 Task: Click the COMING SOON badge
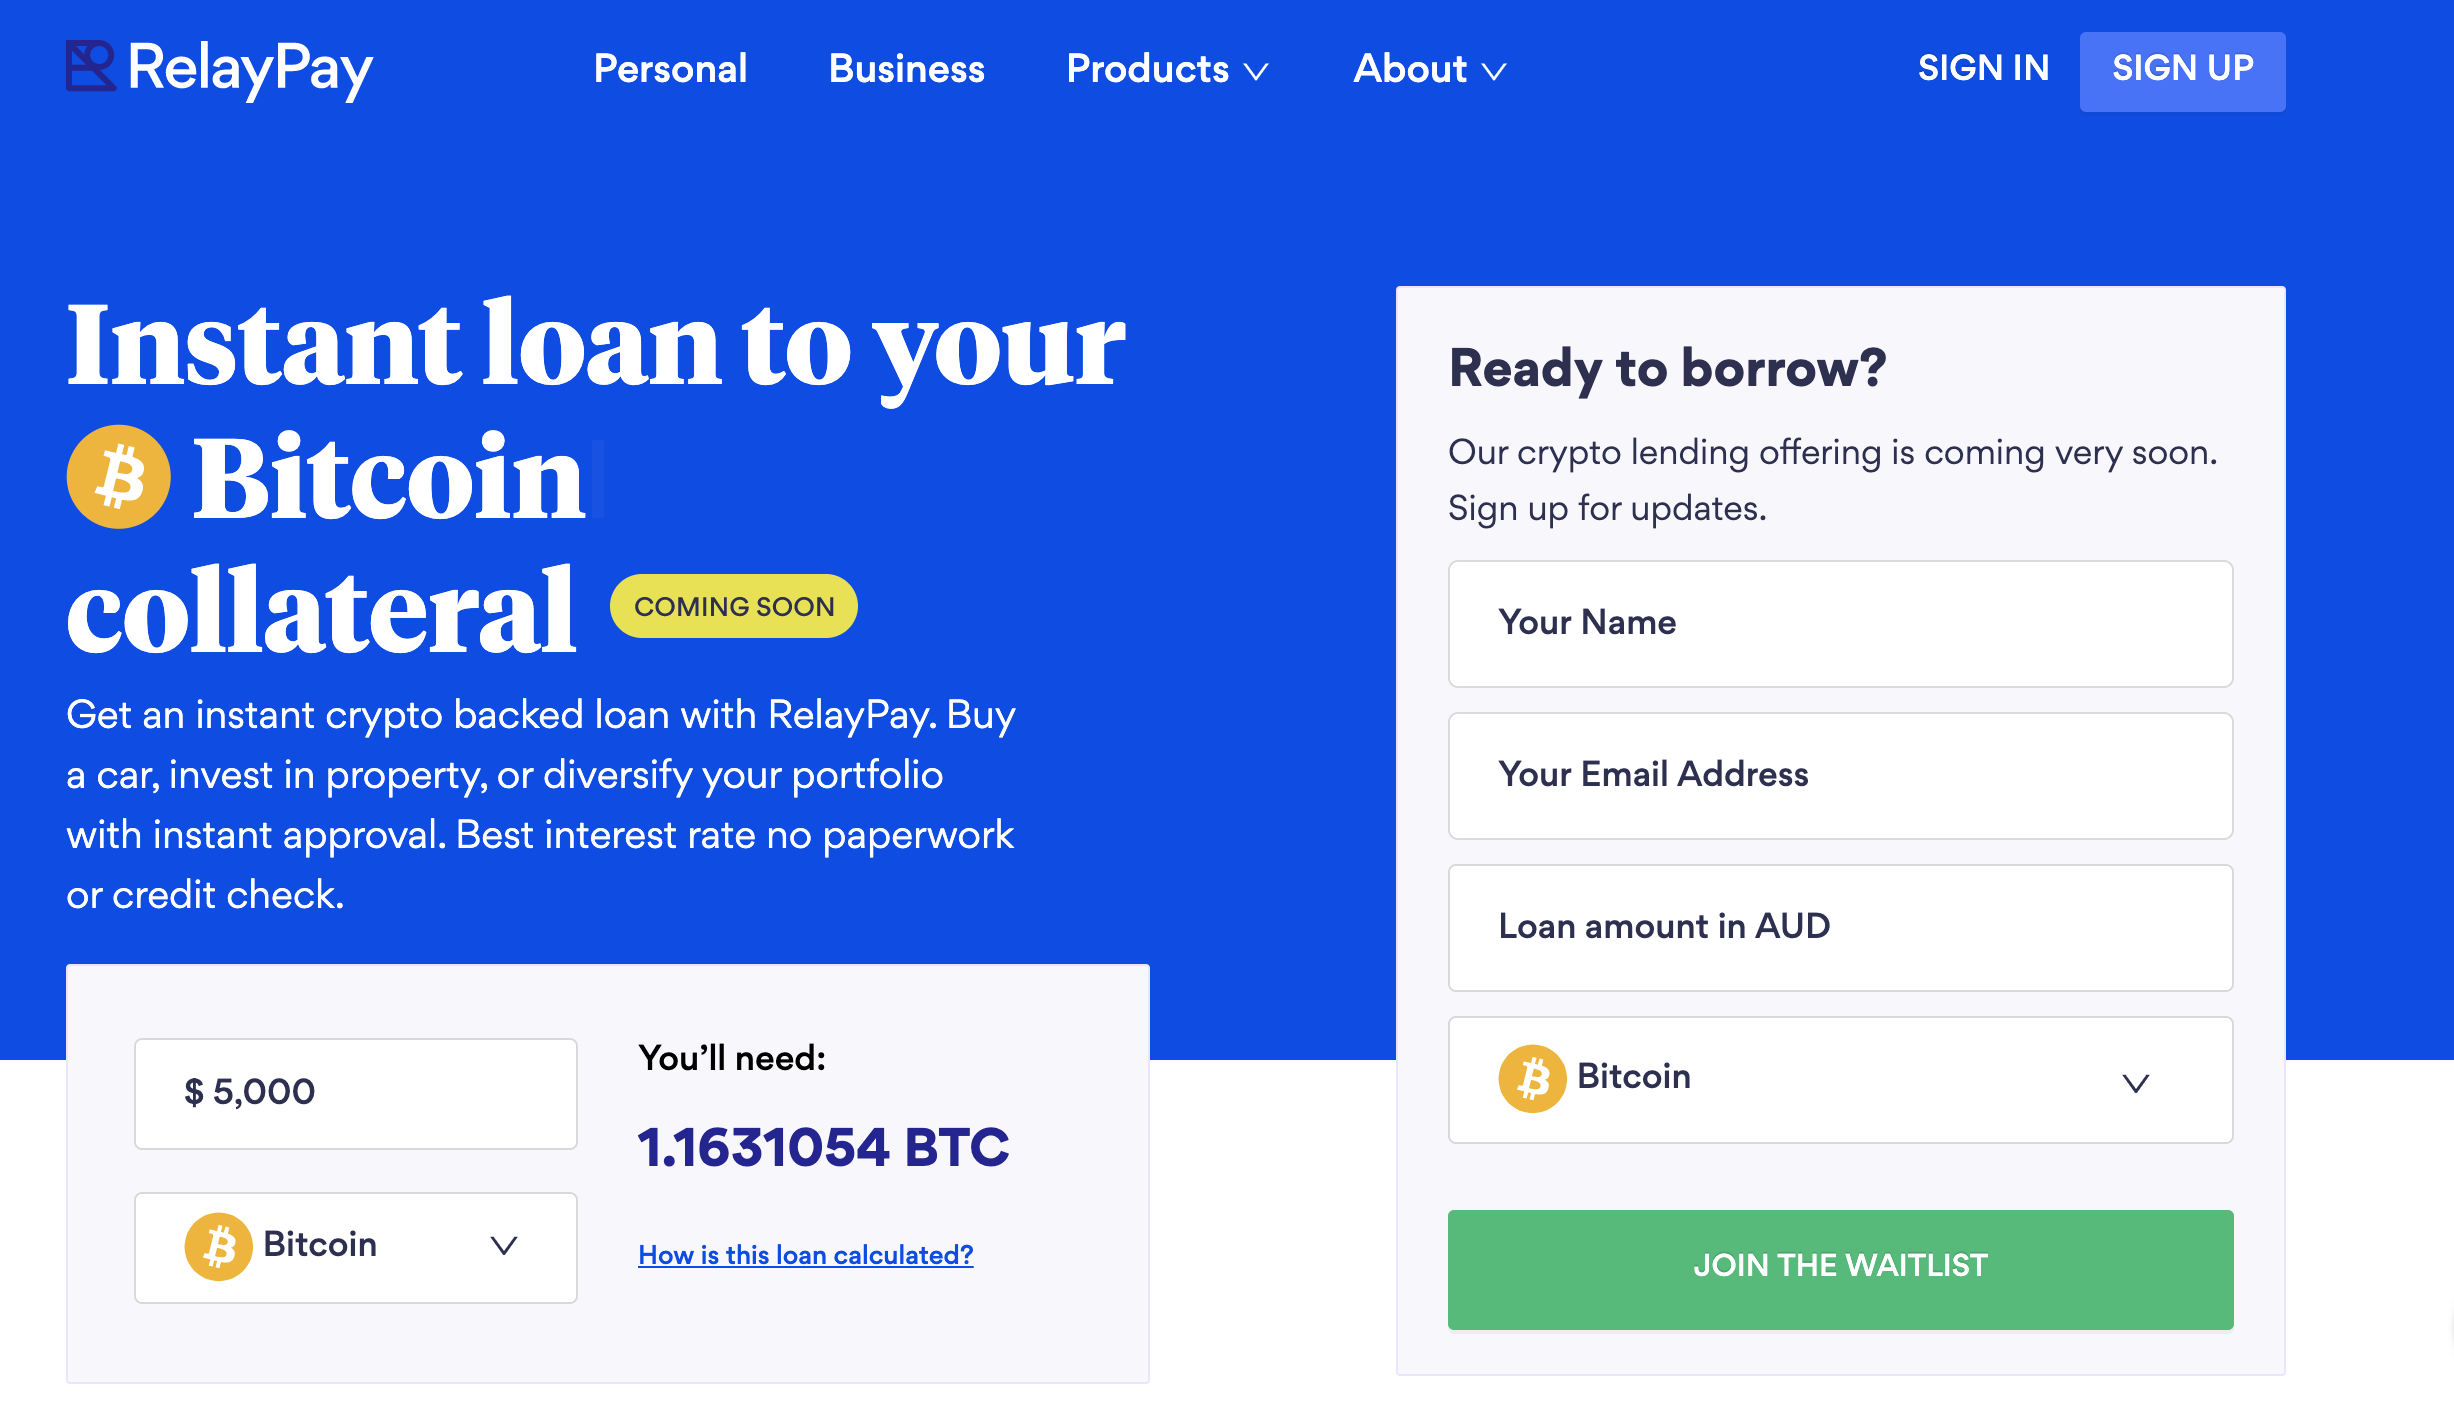click(x=734, y=605)
